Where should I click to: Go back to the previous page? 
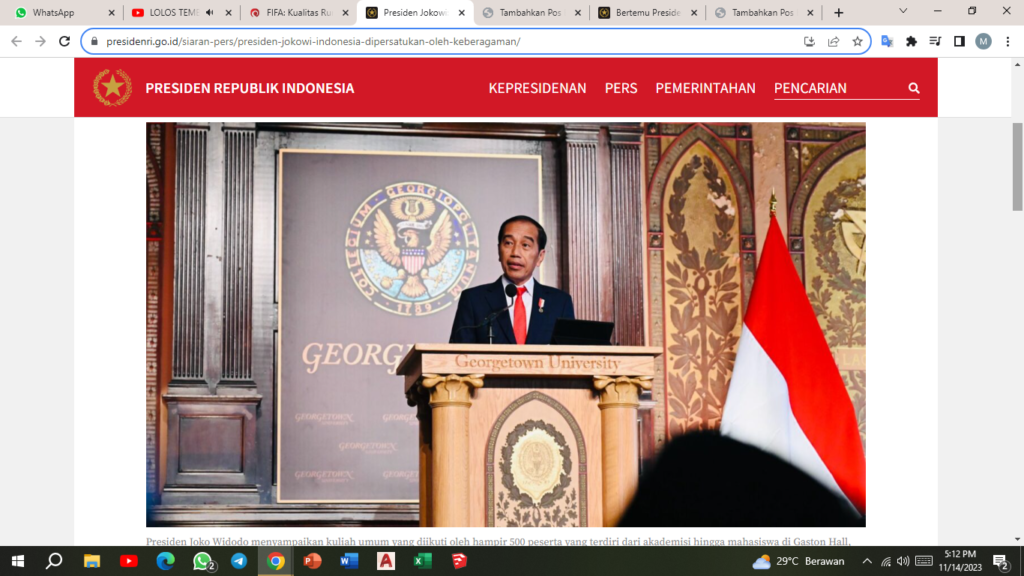[16, 41]
